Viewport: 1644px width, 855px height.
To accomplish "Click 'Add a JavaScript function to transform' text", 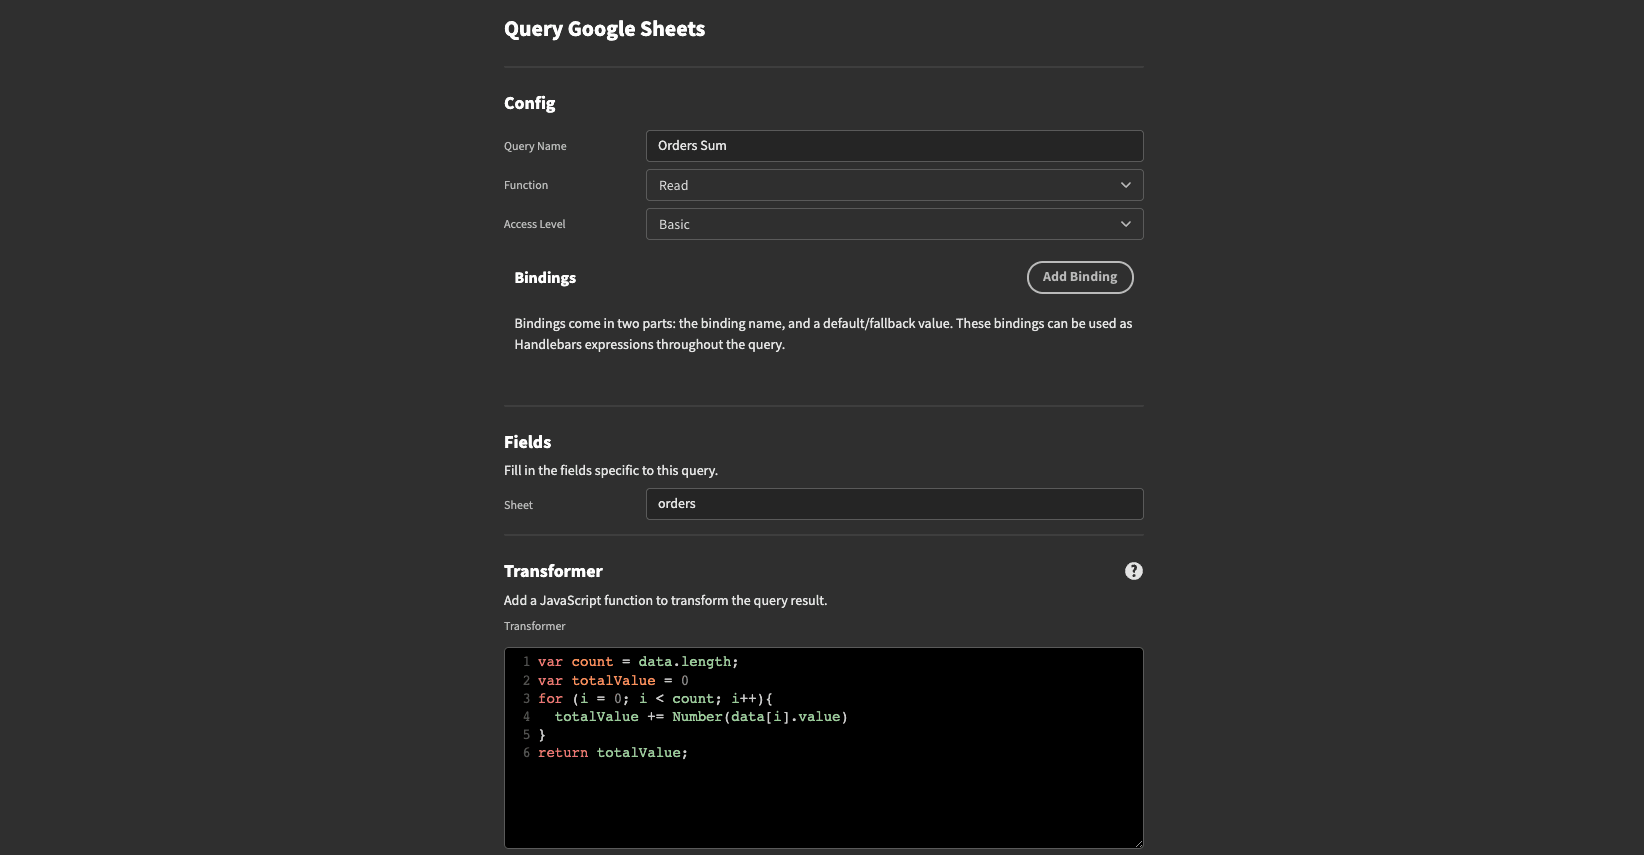I will click(665, 601).
